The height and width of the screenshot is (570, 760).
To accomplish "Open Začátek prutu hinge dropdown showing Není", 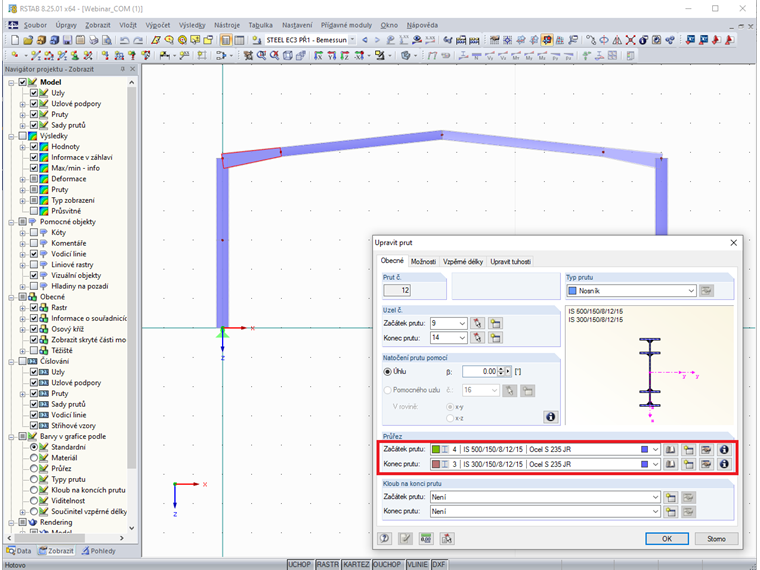I will [x=654, y=497].
